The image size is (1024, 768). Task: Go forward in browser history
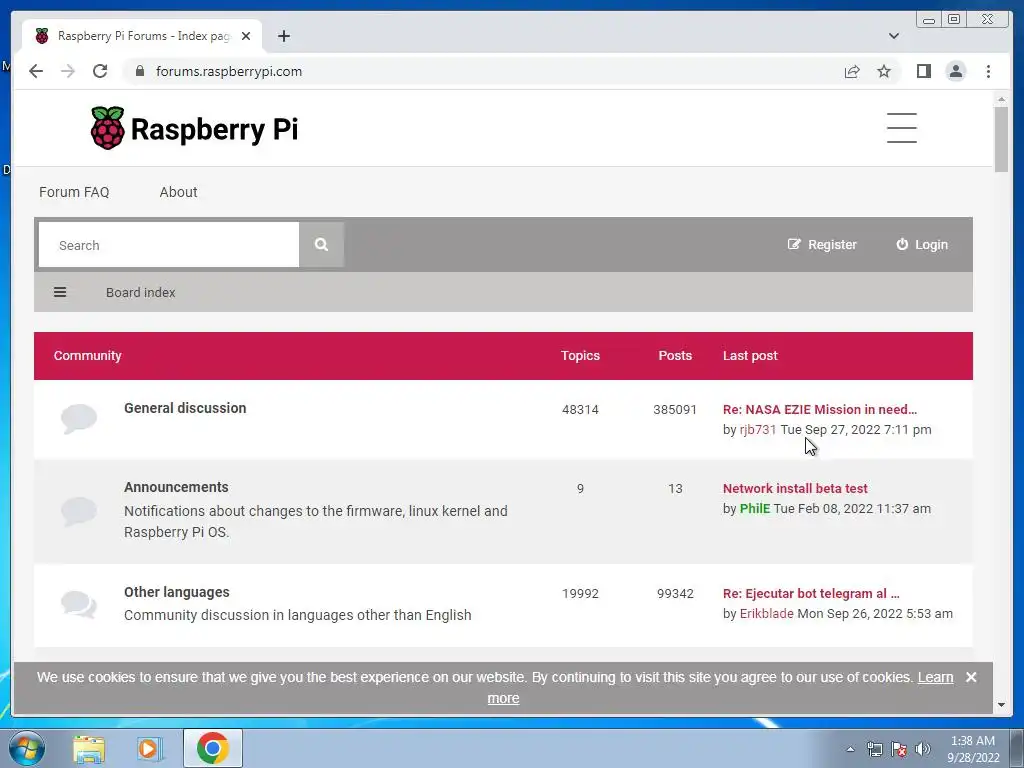(68, 71)
